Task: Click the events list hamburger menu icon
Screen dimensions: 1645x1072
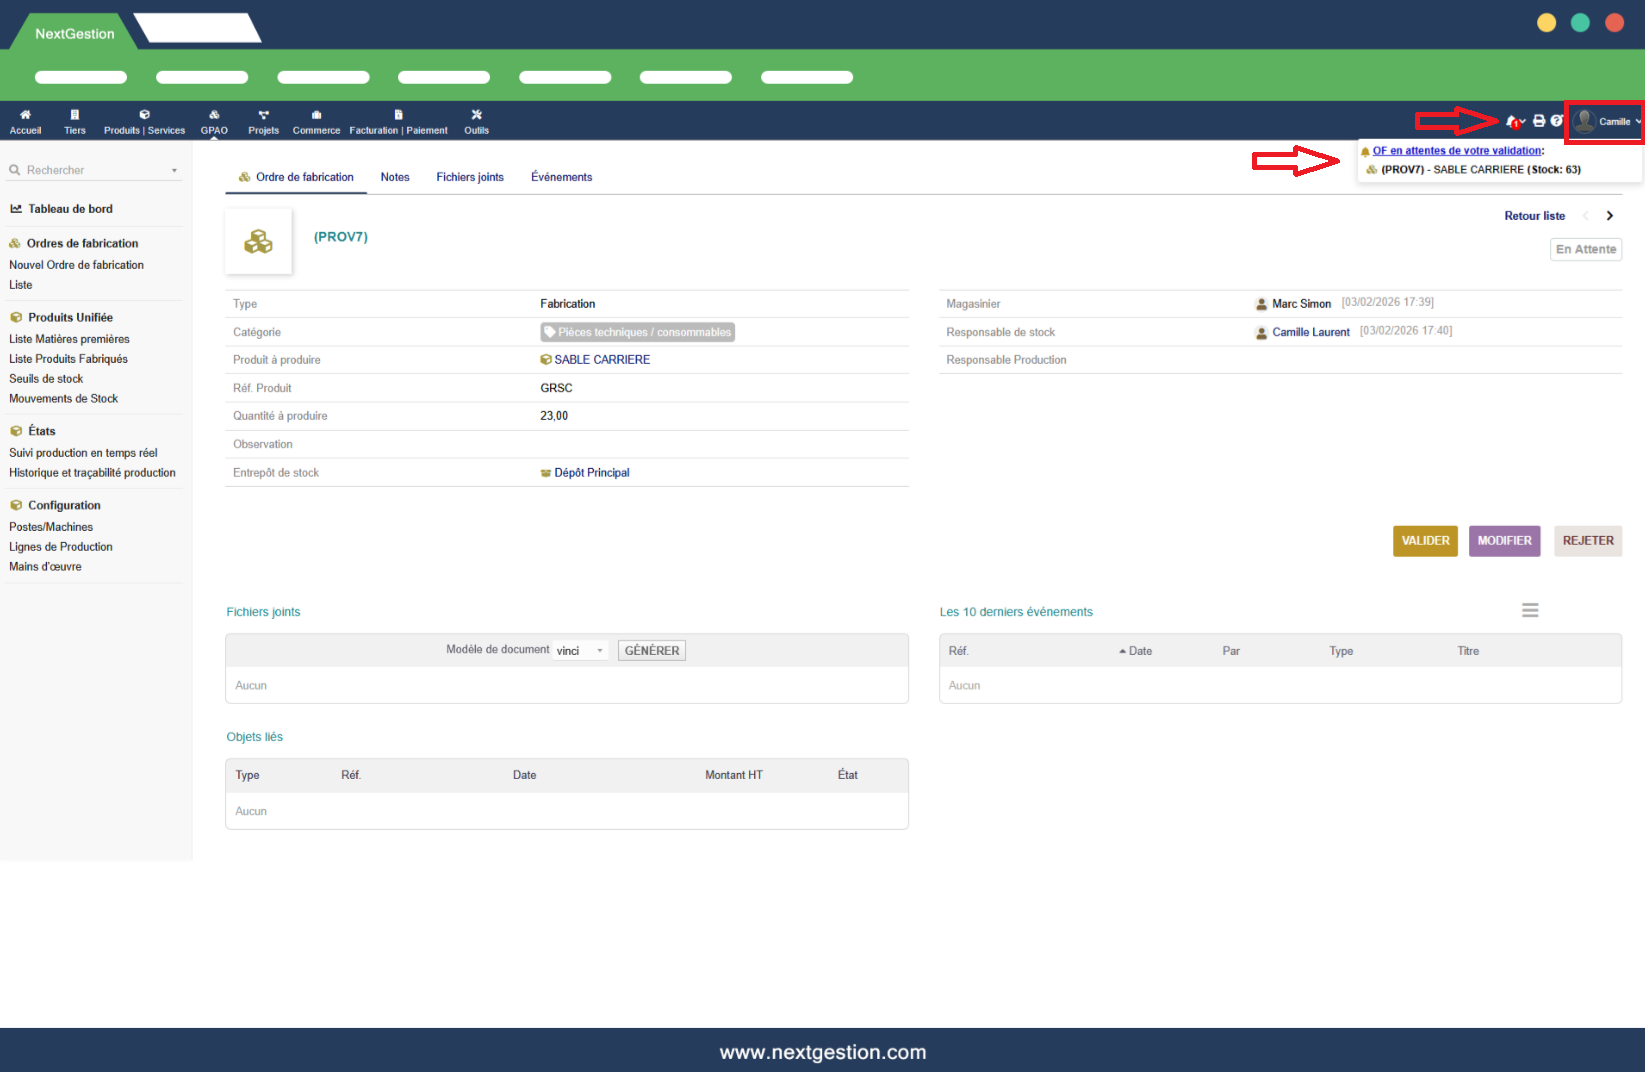Action: coord(1530,610)
